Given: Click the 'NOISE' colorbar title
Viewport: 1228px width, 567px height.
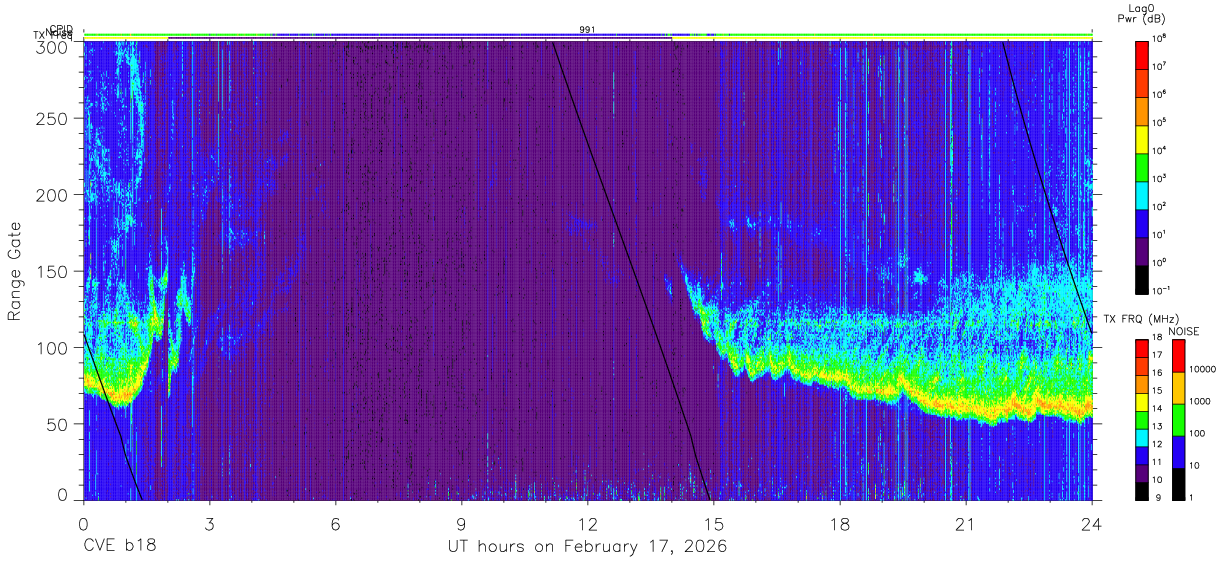Looking at the screenshot, I should 1185,330.
